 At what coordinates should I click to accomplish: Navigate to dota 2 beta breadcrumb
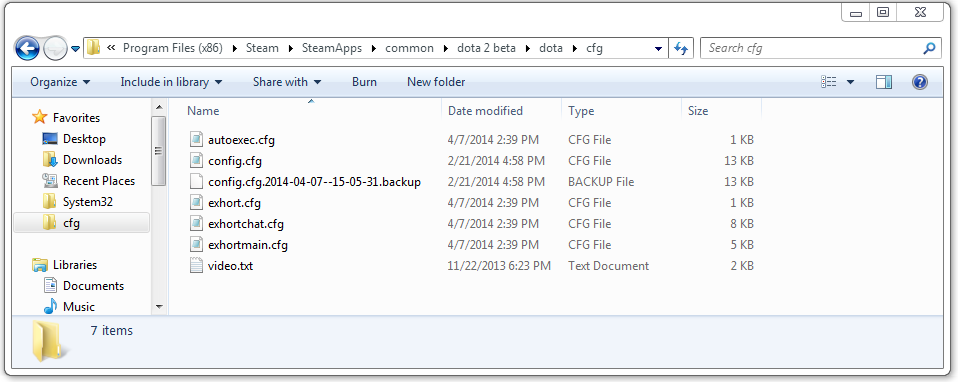pos(486,48)
